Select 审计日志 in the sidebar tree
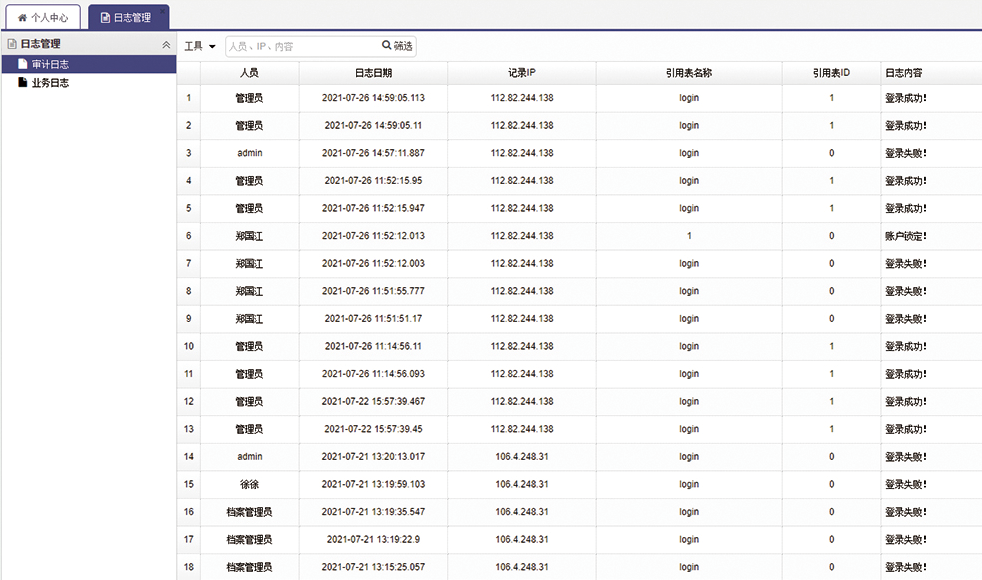This screenshot has height=580, width=982. point(50,64)
